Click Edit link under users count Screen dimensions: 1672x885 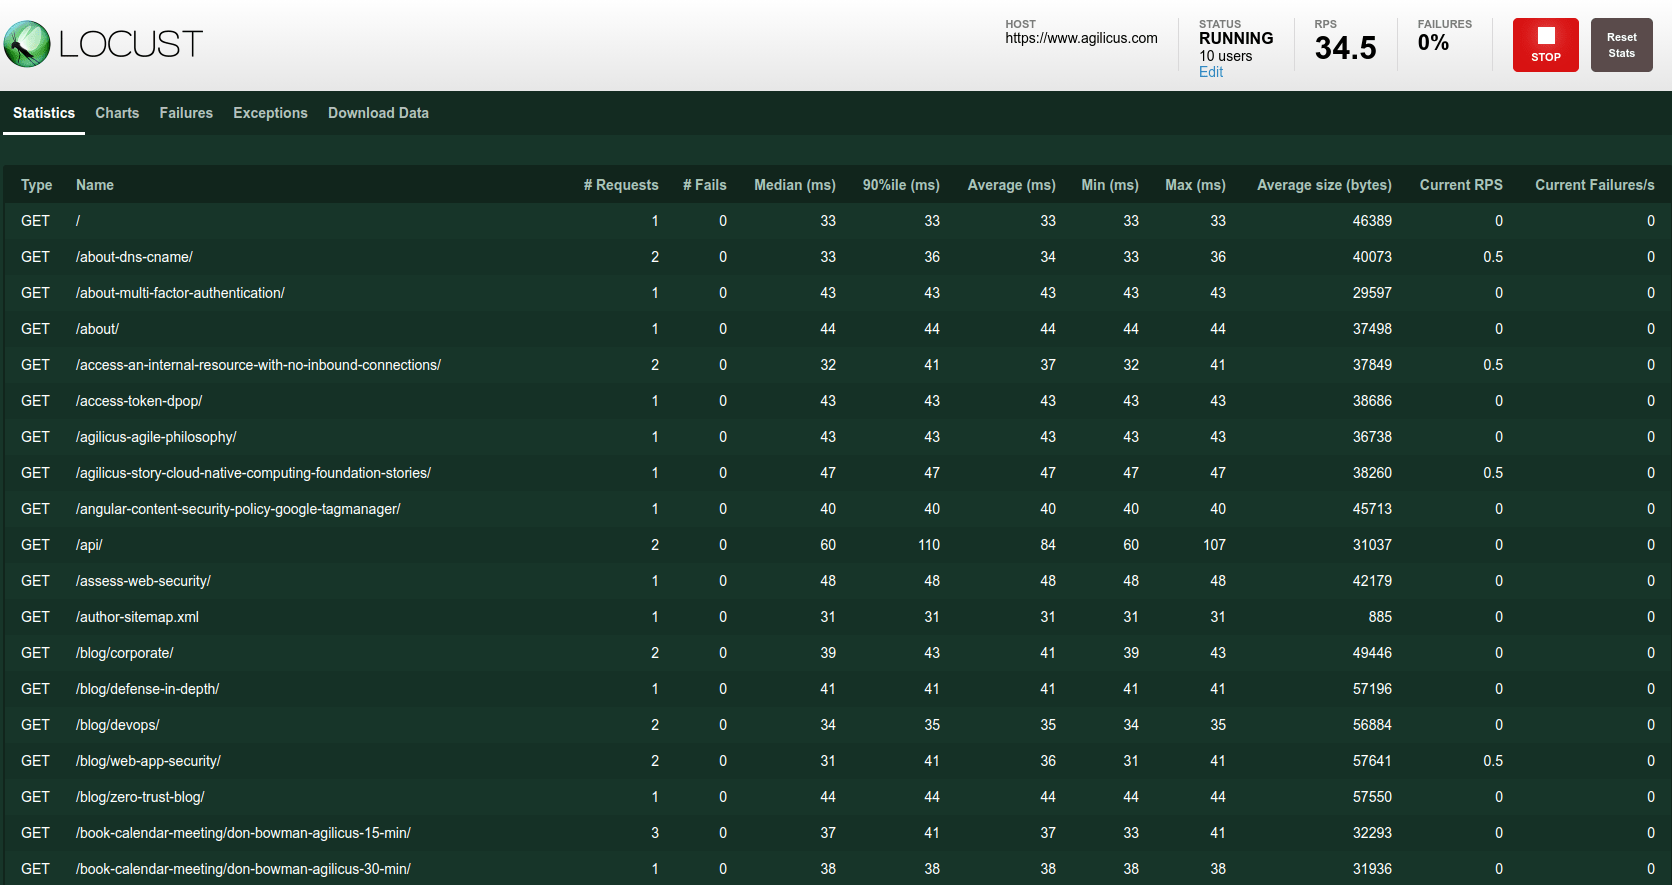(x=1210, y=72)
